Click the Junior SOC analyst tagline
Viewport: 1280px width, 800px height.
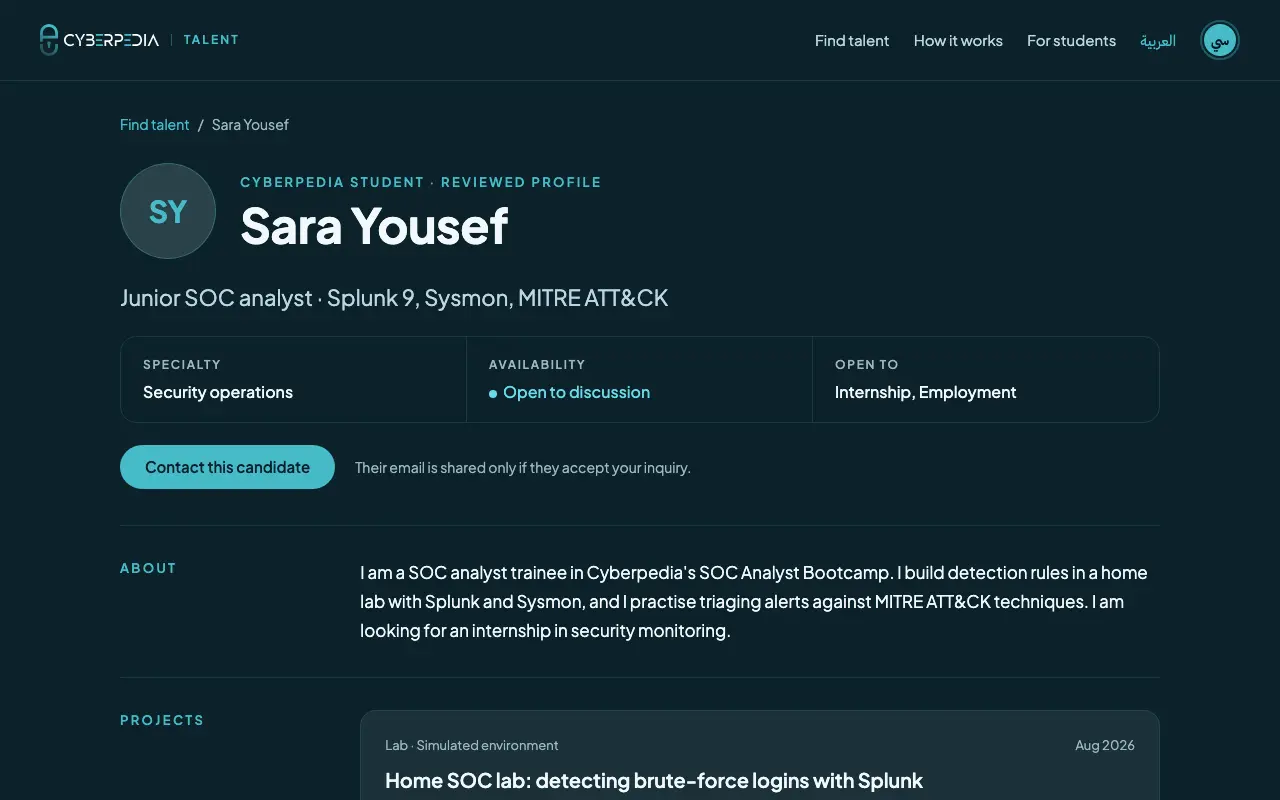point(394,298)
